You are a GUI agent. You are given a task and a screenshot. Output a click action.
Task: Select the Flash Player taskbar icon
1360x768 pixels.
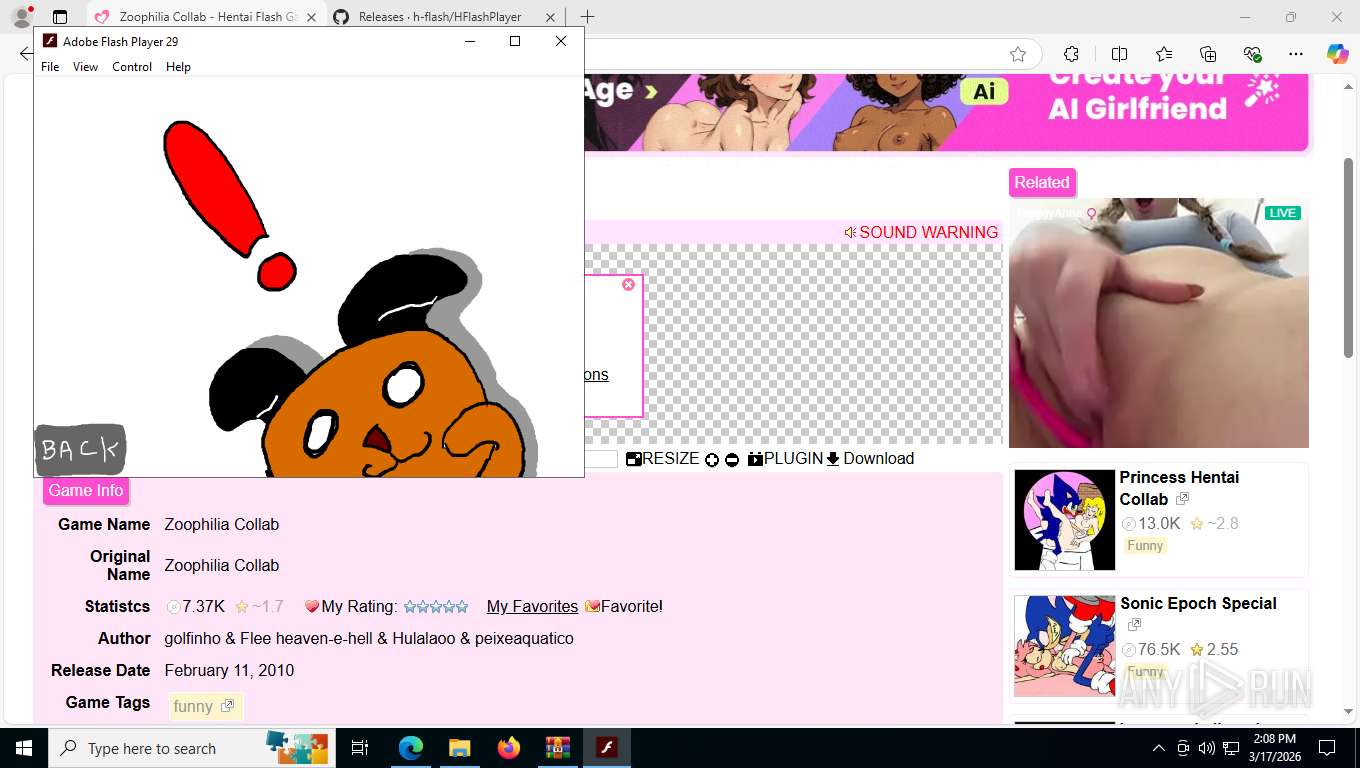coord(606,748)
